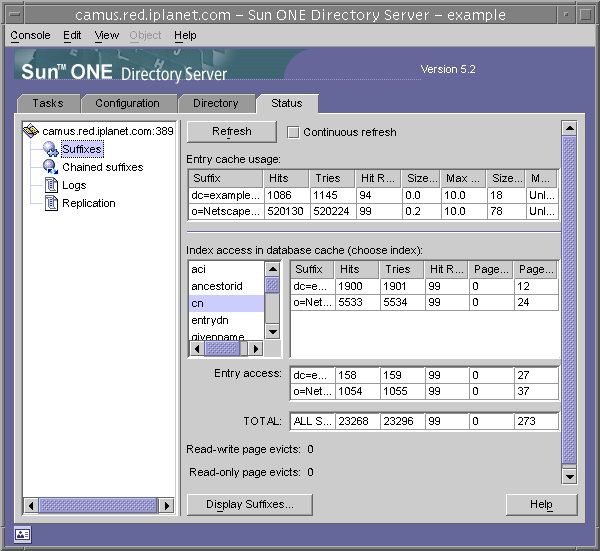Choose the entrydn index
Image resolution: width=600 pixels, height=551 pixels.
(226, 320)
